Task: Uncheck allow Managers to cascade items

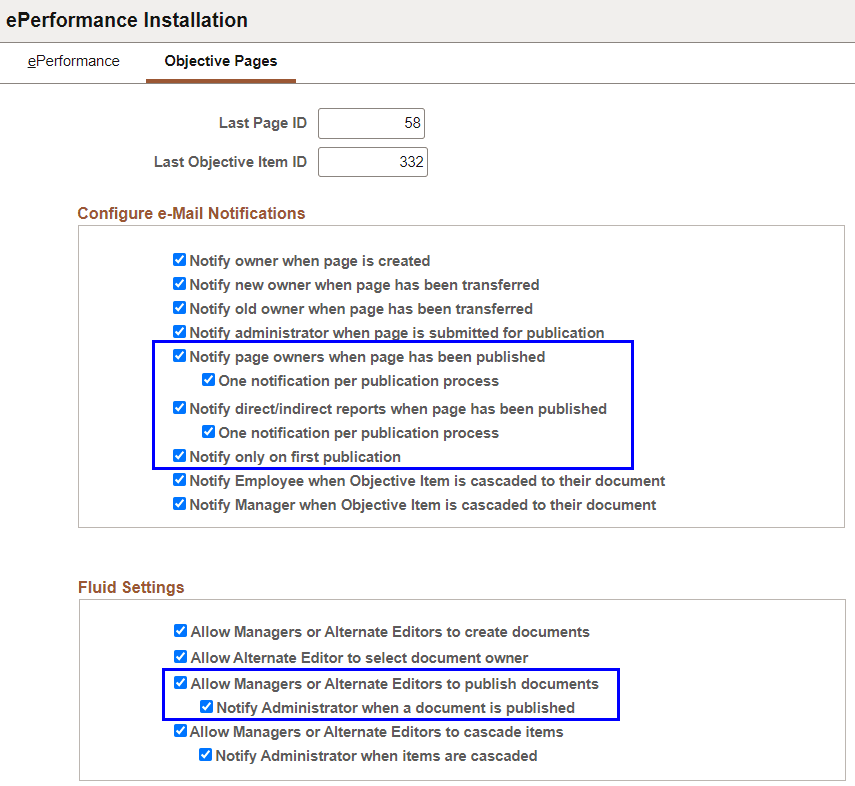Action: coord(180,731)
